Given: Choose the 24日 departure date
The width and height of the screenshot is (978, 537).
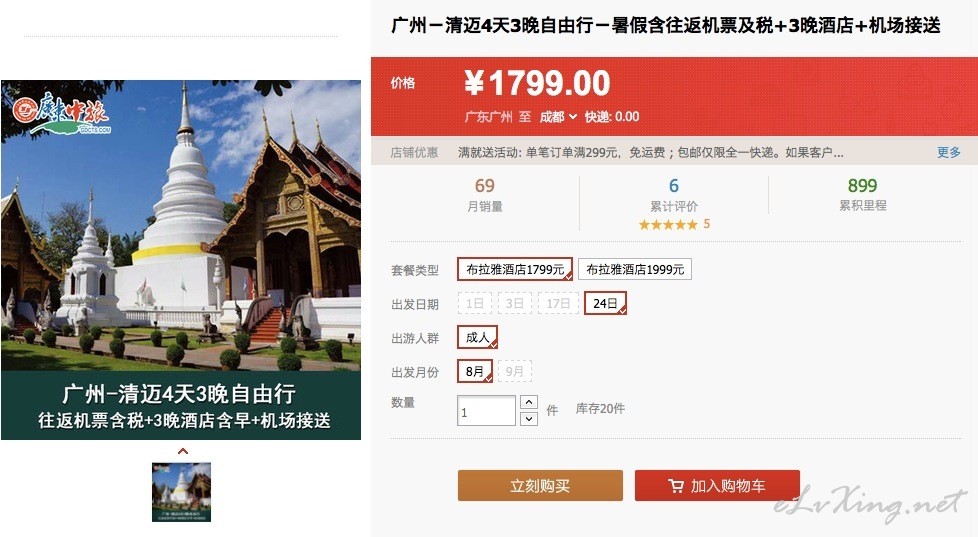Looking at the screenshot, I should pyautogui.click(x=605, y=304).
